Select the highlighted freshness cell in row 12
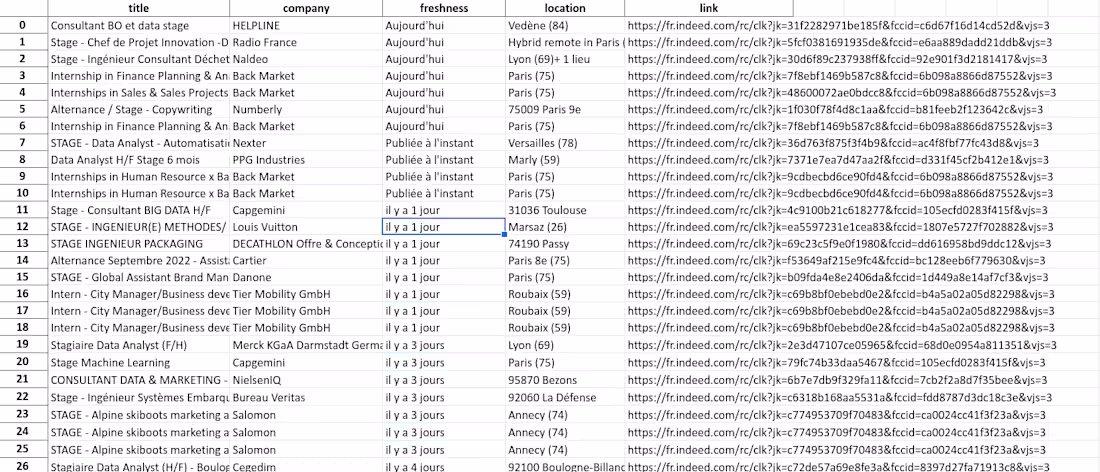This screenshot has height=472, width=1100. 443,227
